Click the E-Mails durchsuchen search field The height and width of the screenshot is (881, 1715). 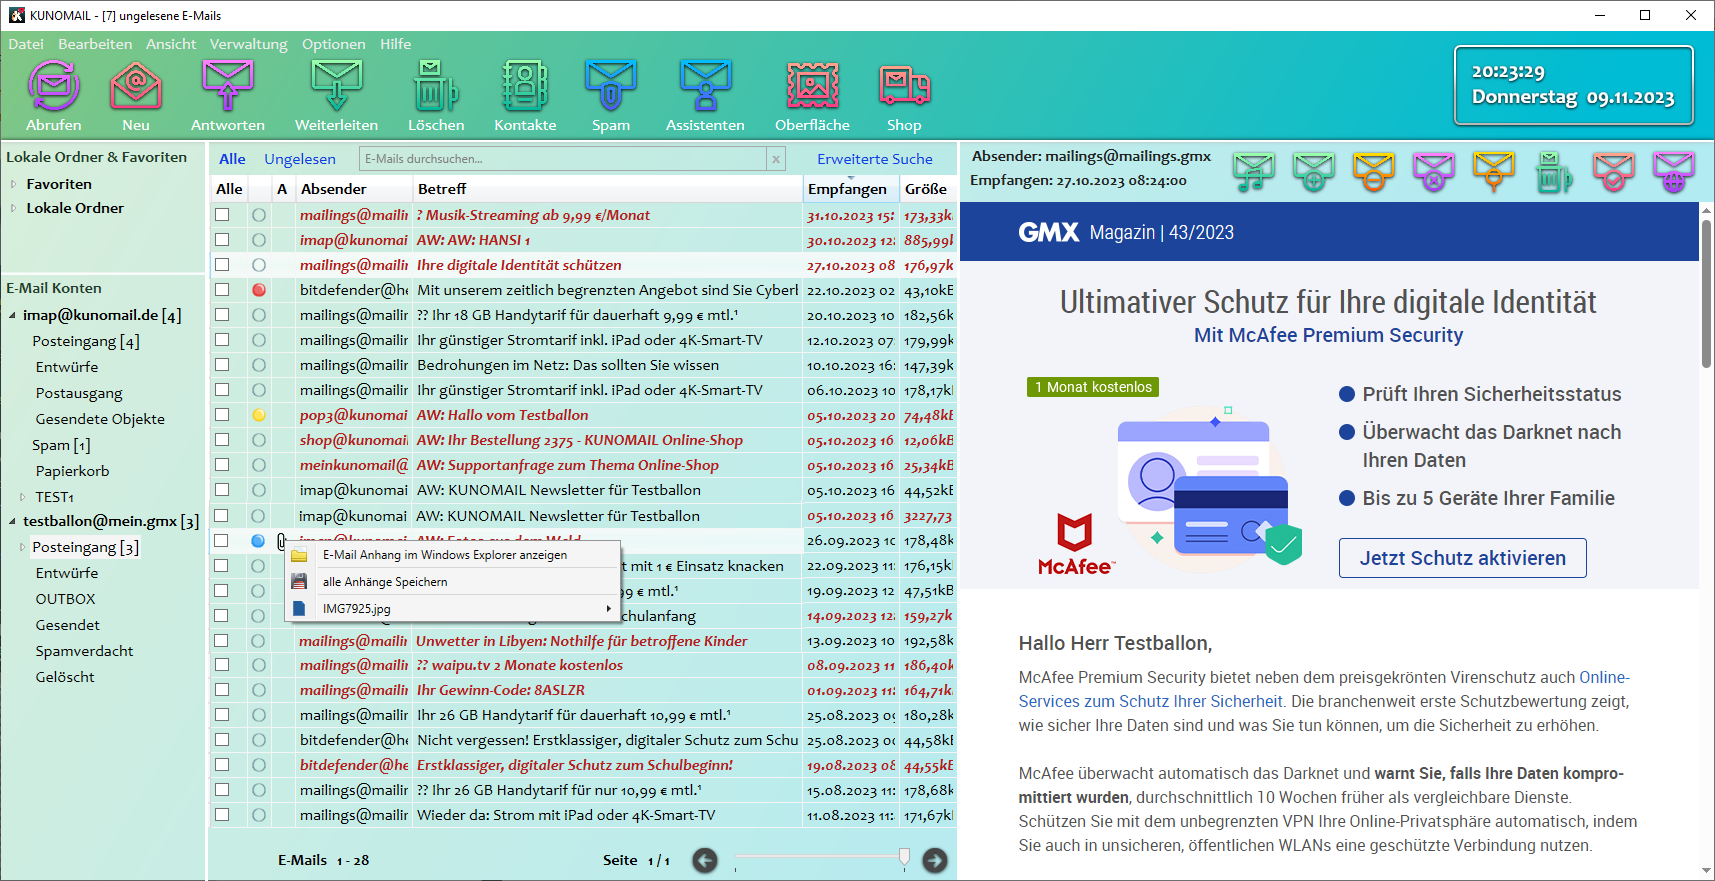(x=564, y=159)
